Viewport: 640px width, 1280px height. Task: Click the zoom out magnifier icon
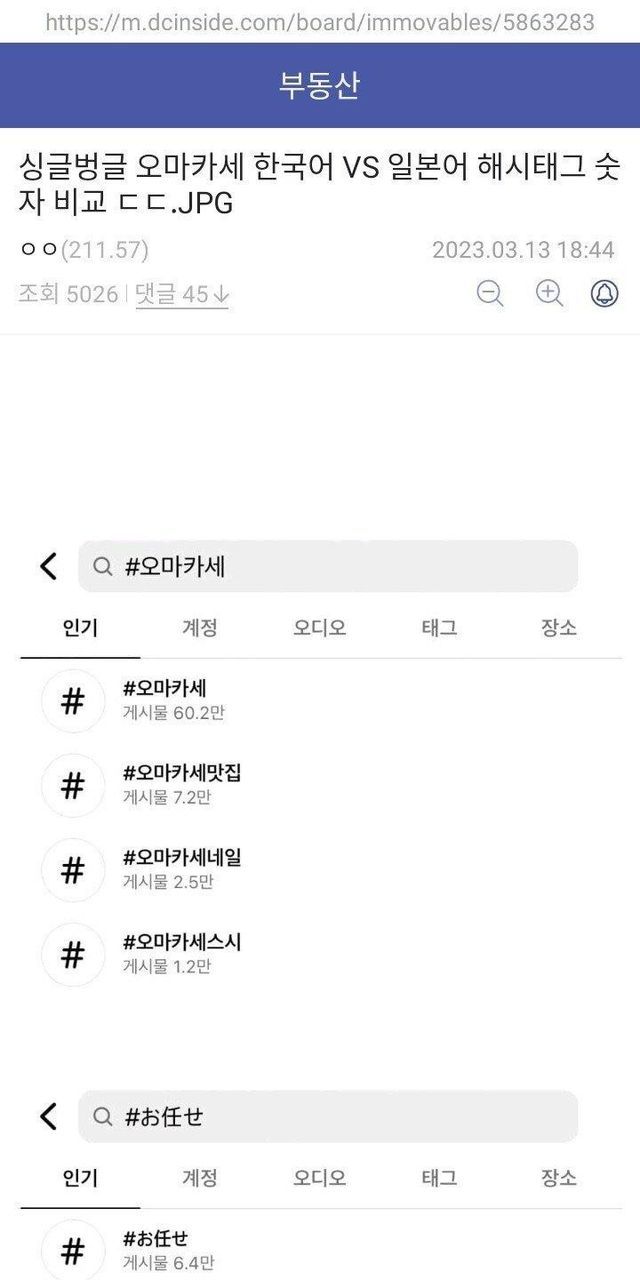[490, 293]
